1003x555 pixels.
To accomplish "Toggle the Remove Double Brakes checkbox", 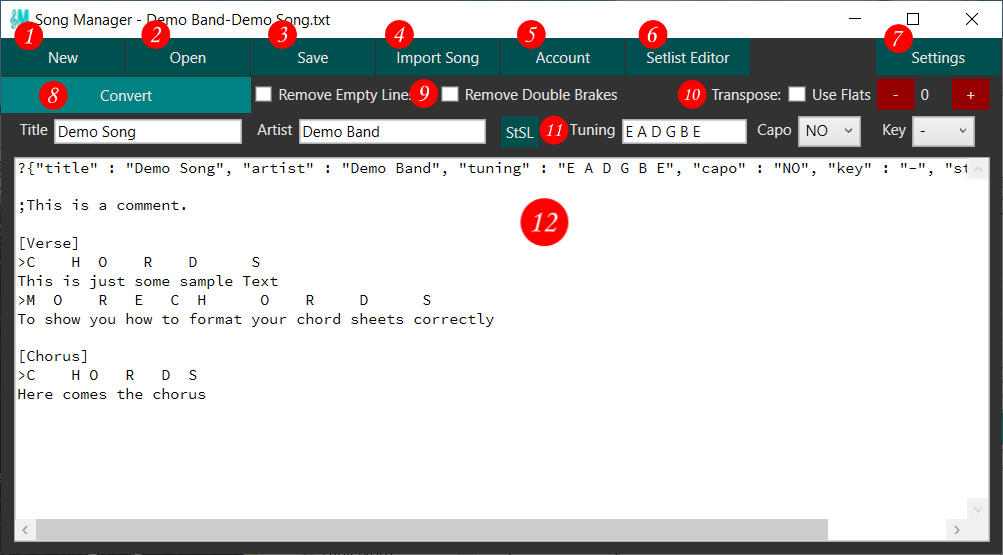I will click(451, 95).
